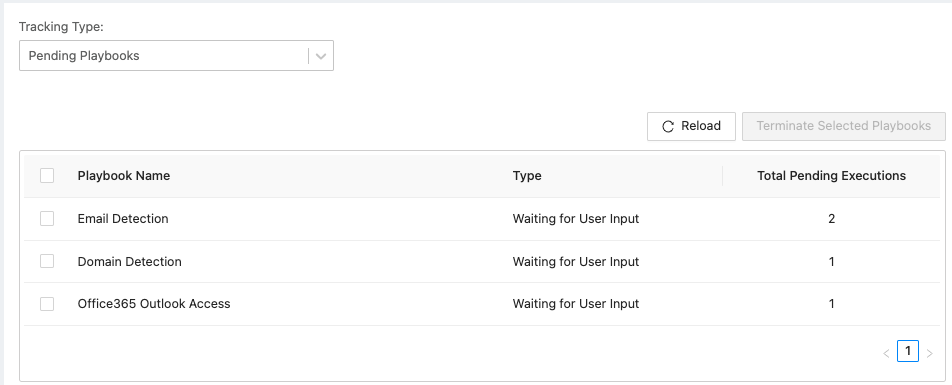Click the Type column header

(527, 176)
